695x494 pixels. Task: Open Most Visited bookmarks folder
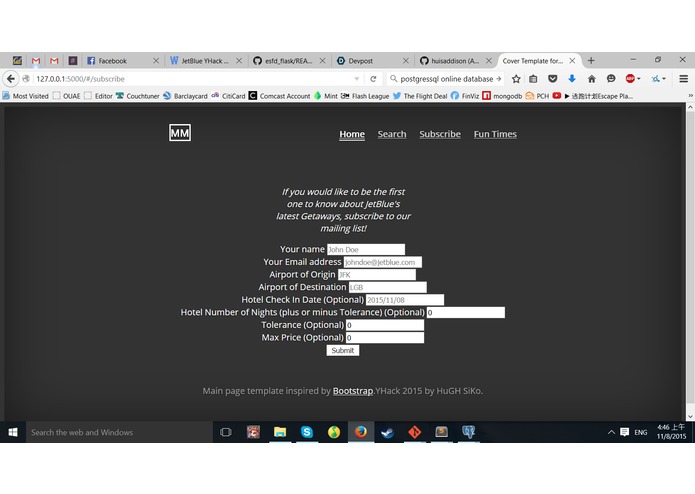point(25,96)
